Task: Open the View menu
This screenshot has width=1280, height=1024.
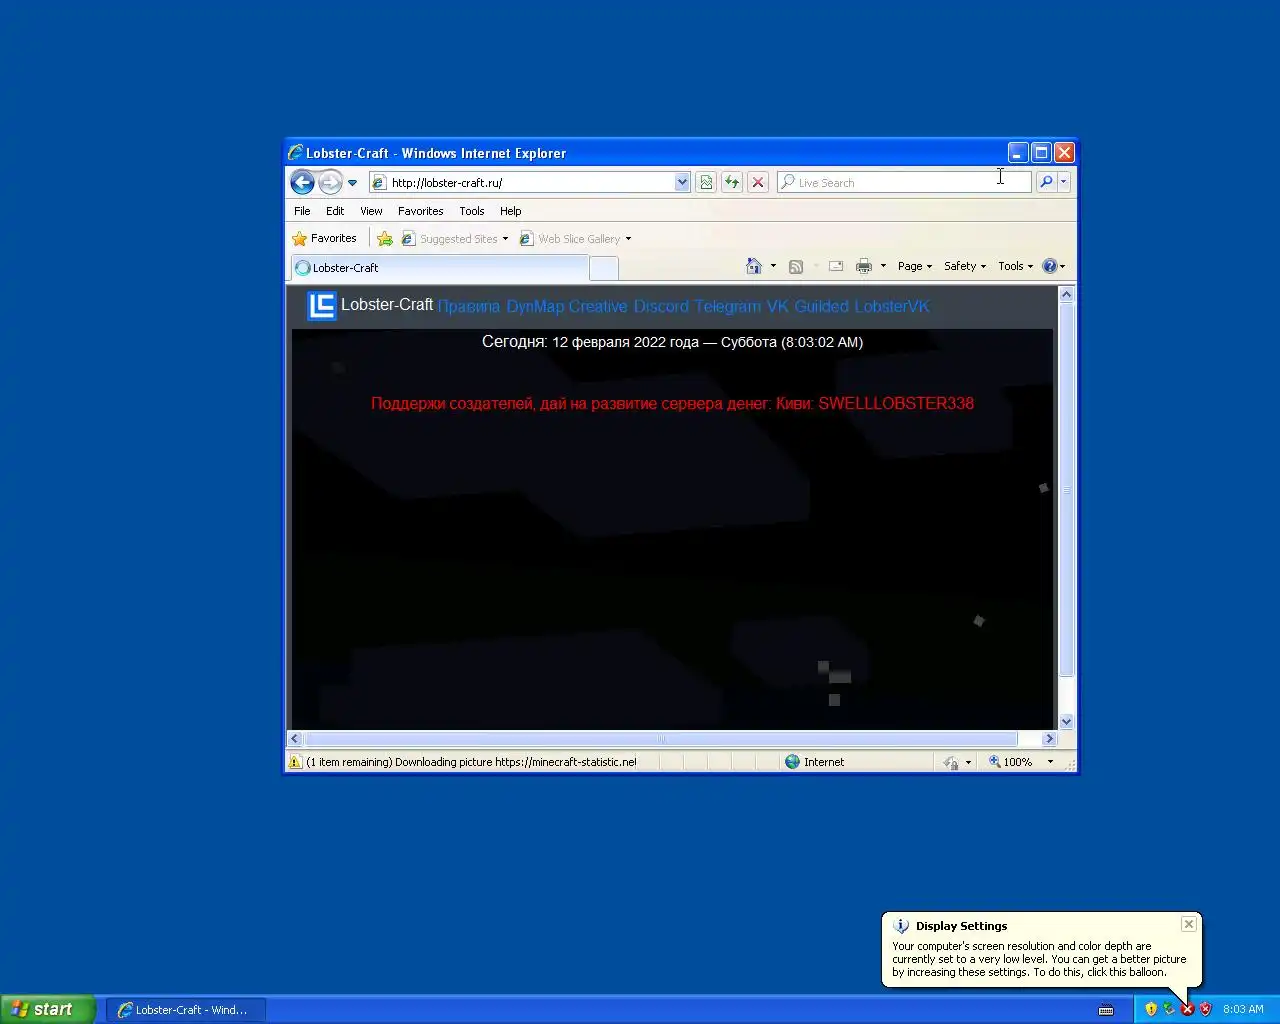Action: [371, 211]
